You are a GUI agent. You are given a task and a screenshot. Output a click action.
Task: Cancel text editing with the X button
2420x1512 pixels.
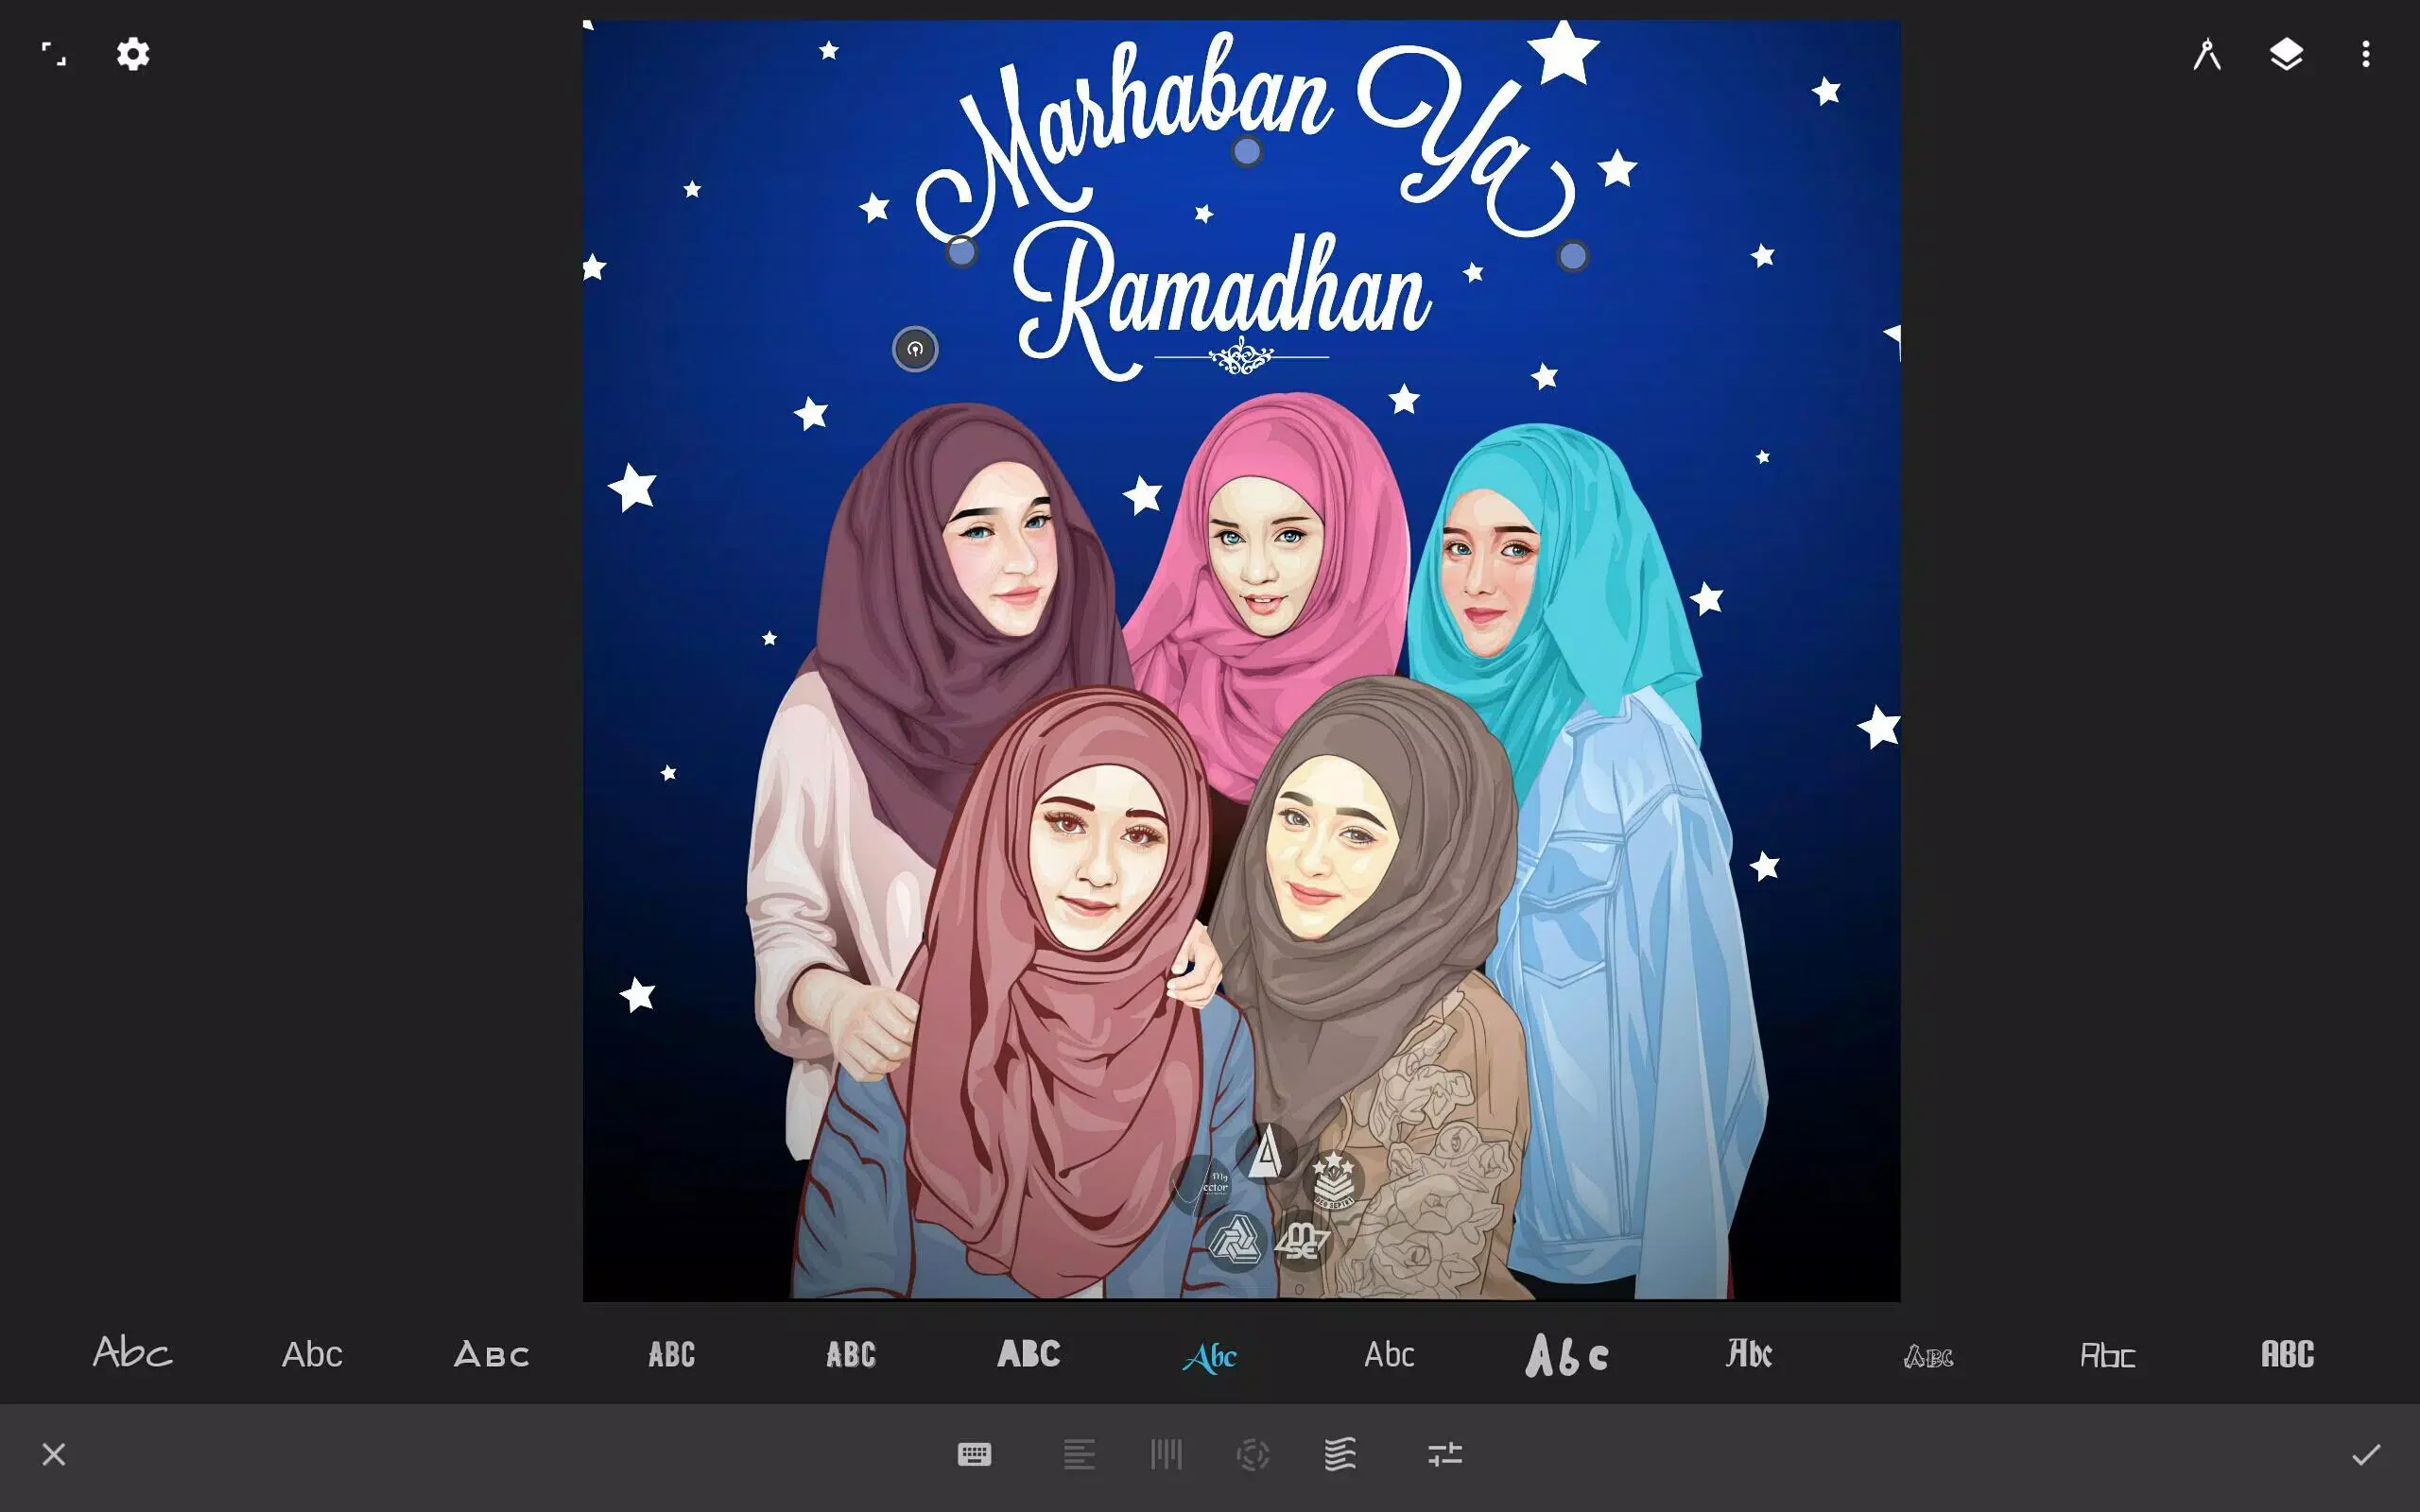click(x=53, y=1453)
